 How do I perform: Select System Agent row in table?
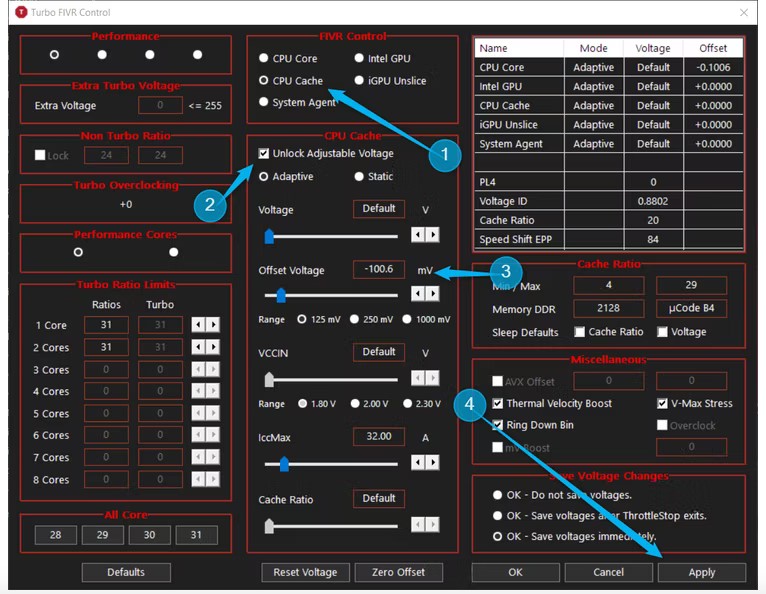(x=609, y=144)
